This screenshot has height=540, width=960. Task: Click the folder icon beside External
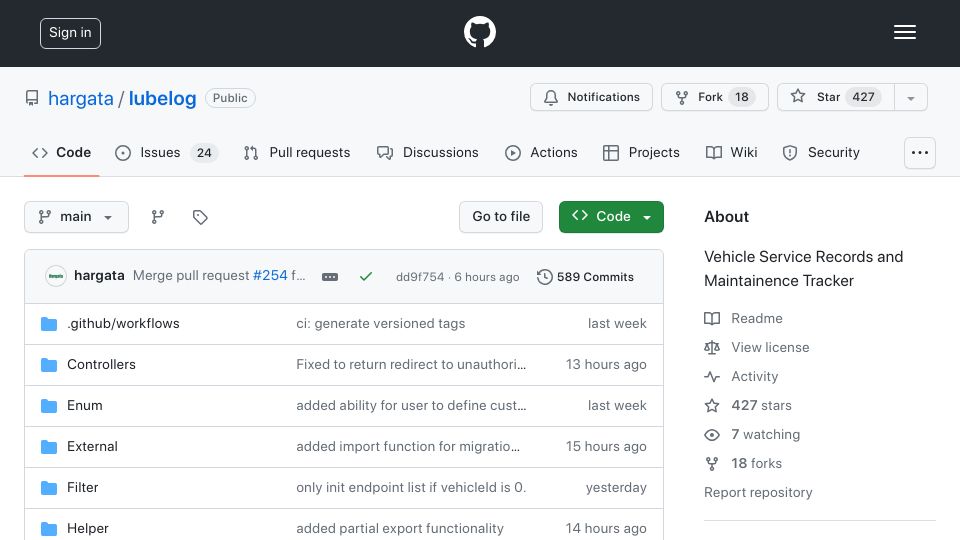pos(49,447)
